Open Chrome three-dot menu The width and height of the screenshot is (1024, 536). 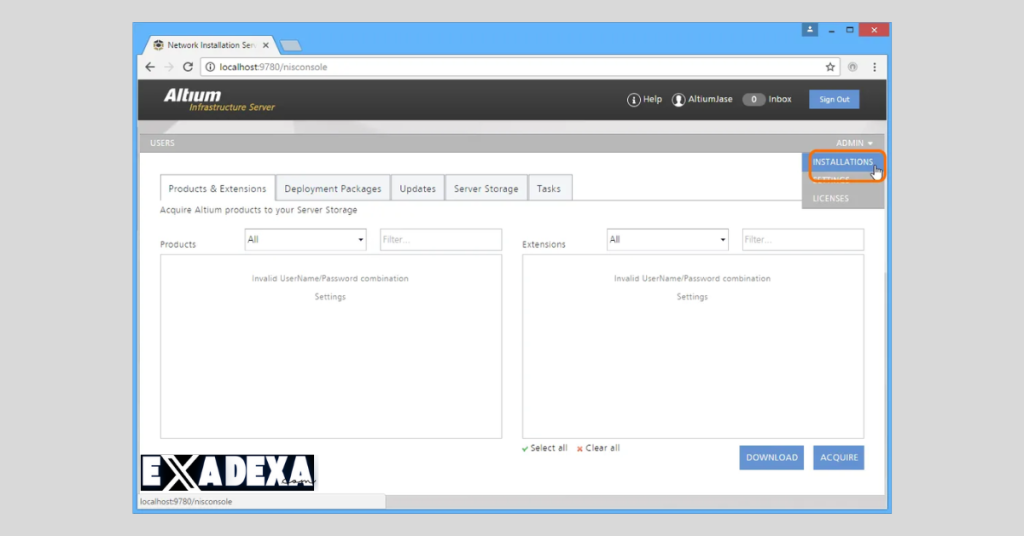pyautogui.click(x=874, y=67)
